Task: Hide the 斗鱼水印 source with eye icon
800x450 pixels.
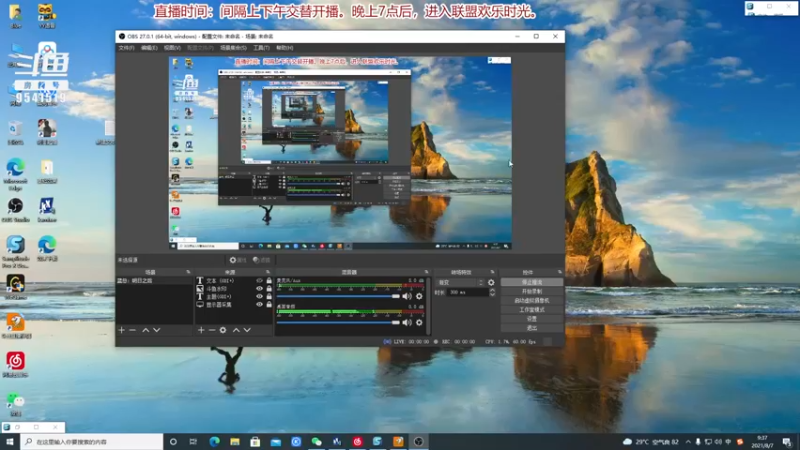Action: 259,289
